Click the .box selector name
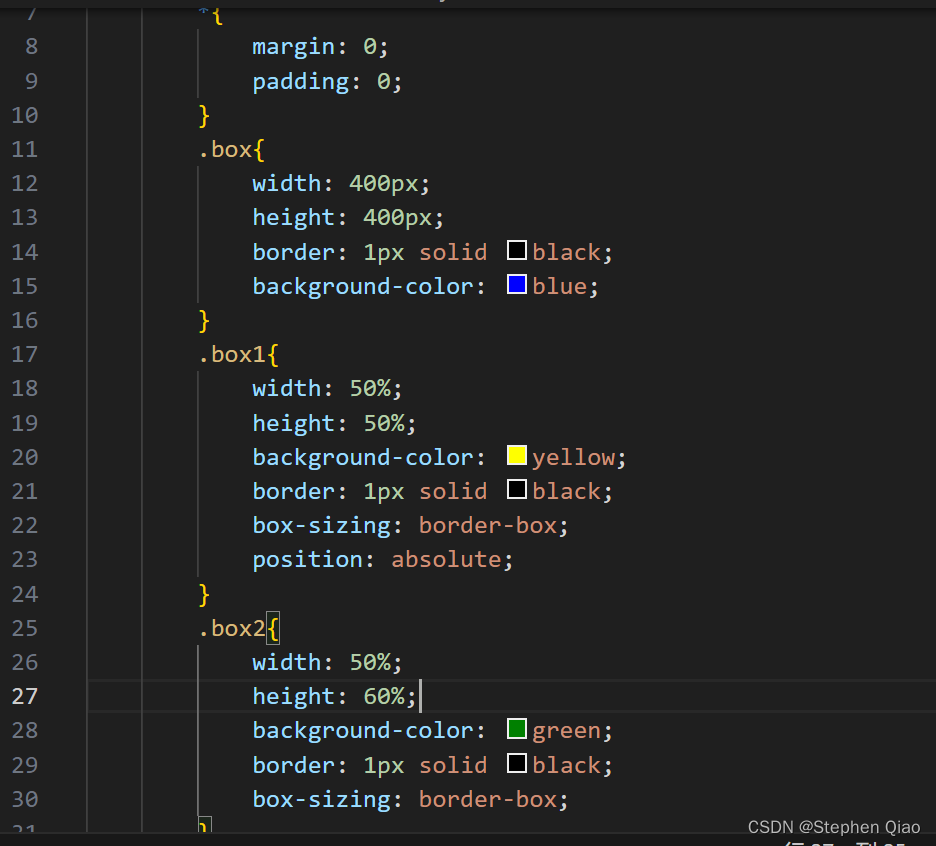Viewport: 936px width, 846px height. pos(225,149)
